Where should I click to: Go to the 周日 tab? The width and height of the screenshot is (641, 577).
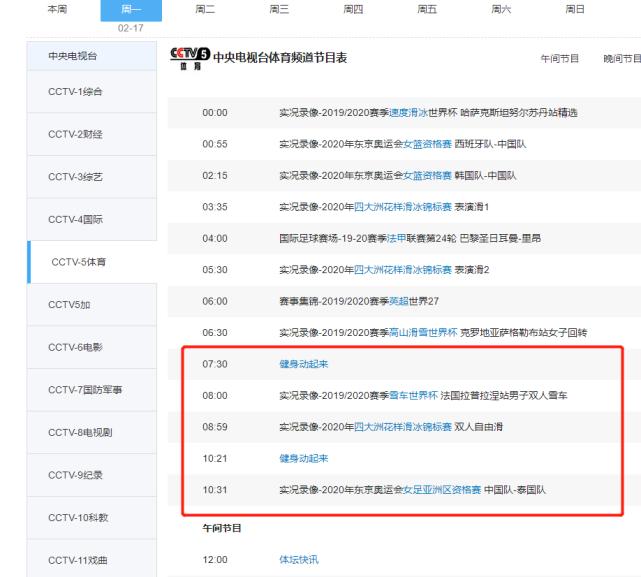[575, 9]
